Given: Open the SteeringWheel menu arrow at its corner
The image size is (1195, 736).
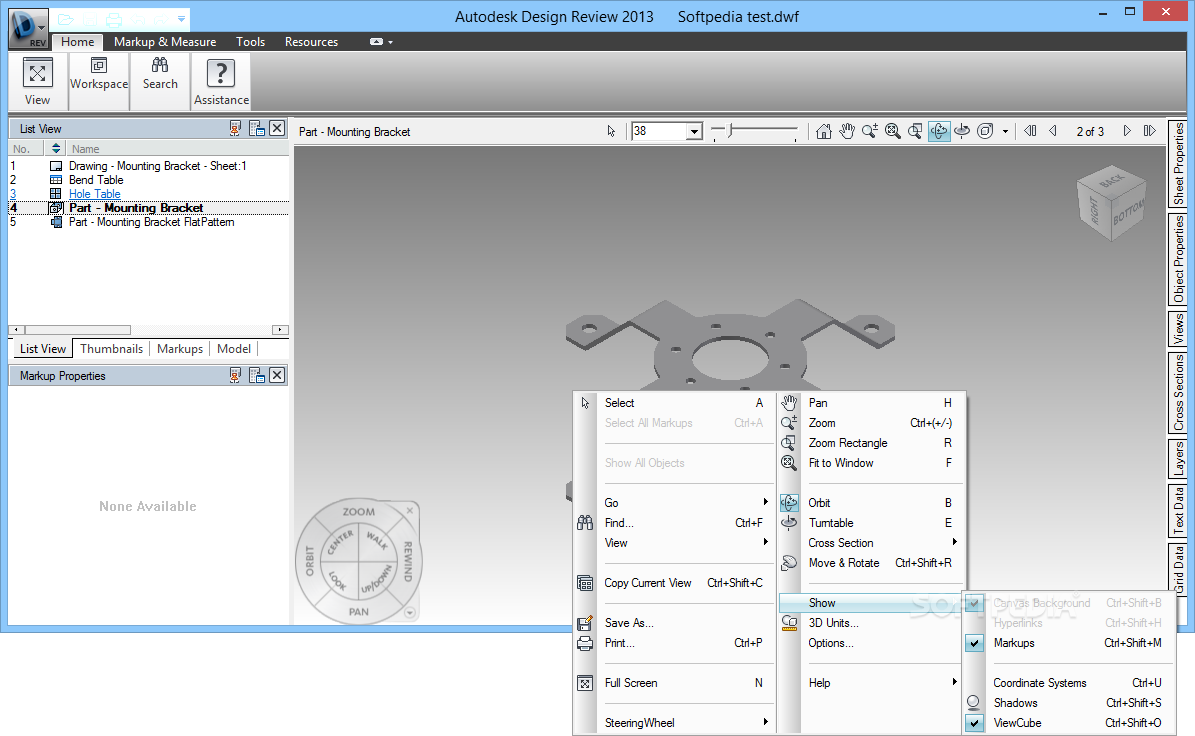Looking at the screenshot, I should pos(410,613).
